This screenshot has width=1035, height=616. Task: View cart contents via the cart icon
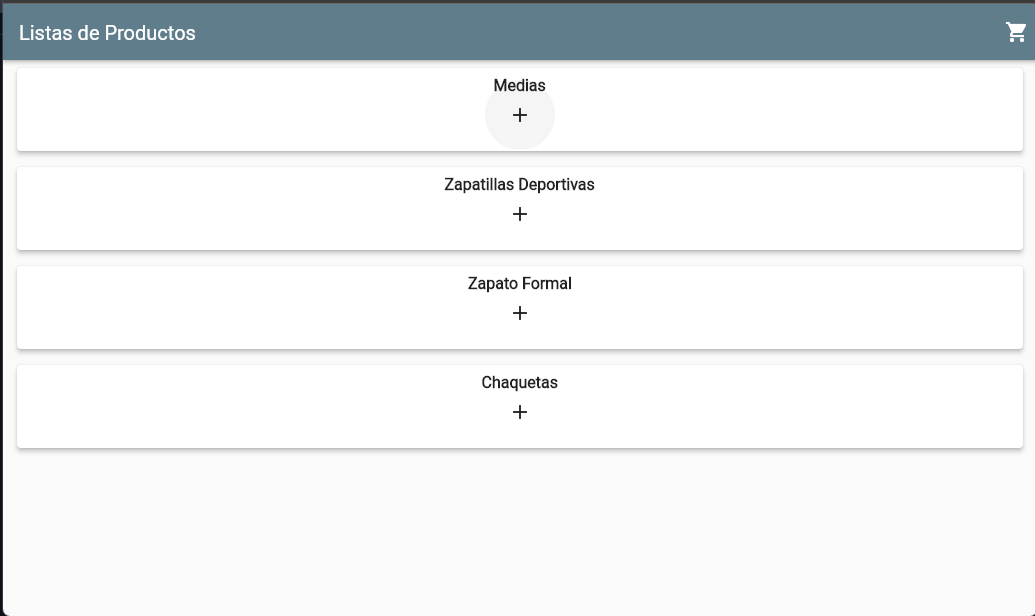tap(1015, 32)
